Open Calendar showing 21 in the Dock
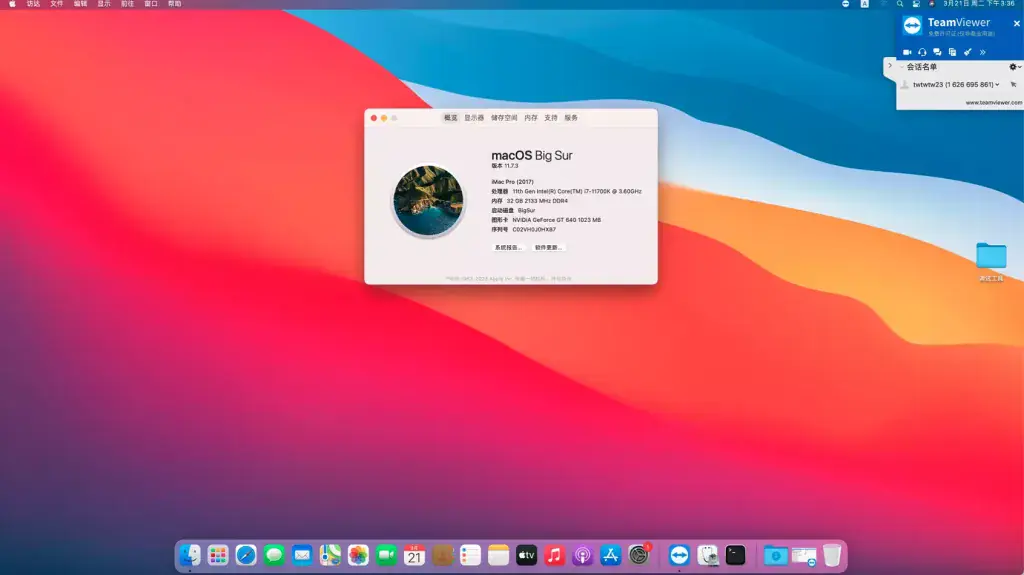 tap(414, 555)
